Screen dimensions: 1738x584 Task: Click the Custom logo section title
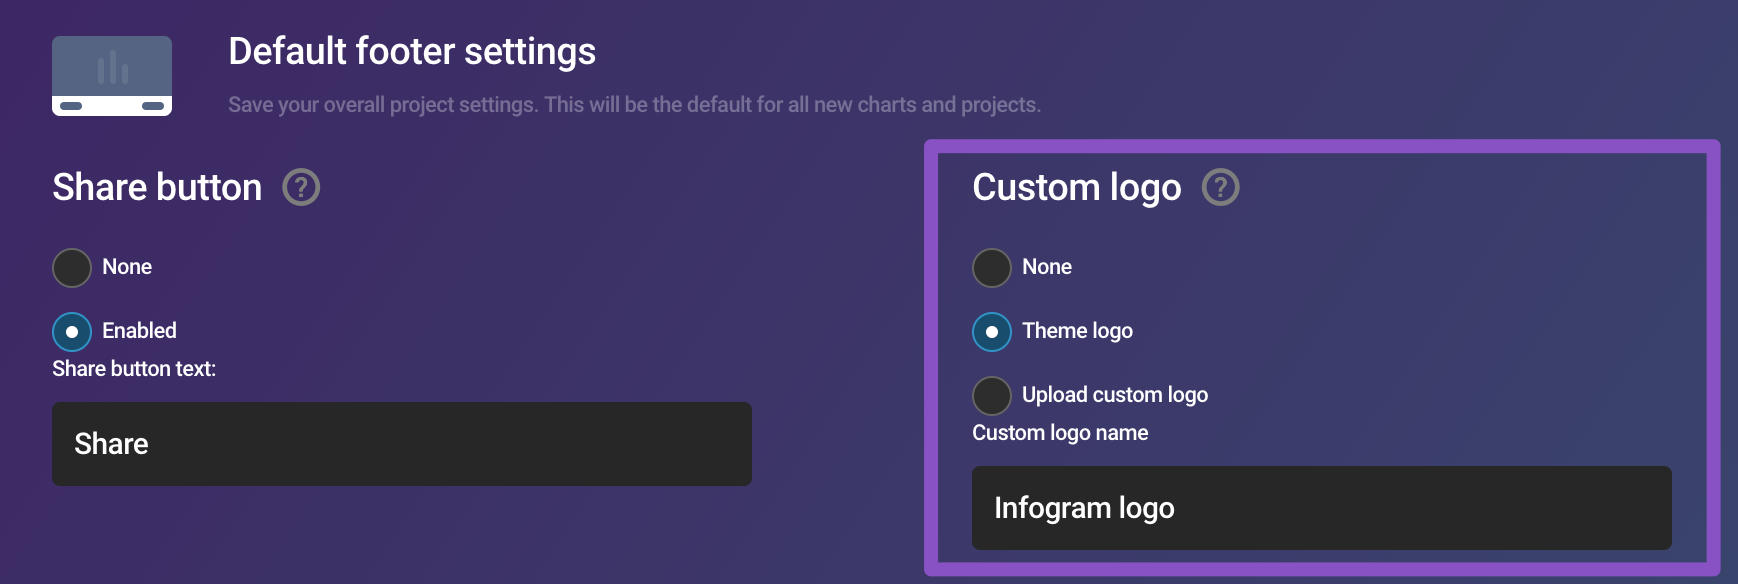coord(1077,188)
